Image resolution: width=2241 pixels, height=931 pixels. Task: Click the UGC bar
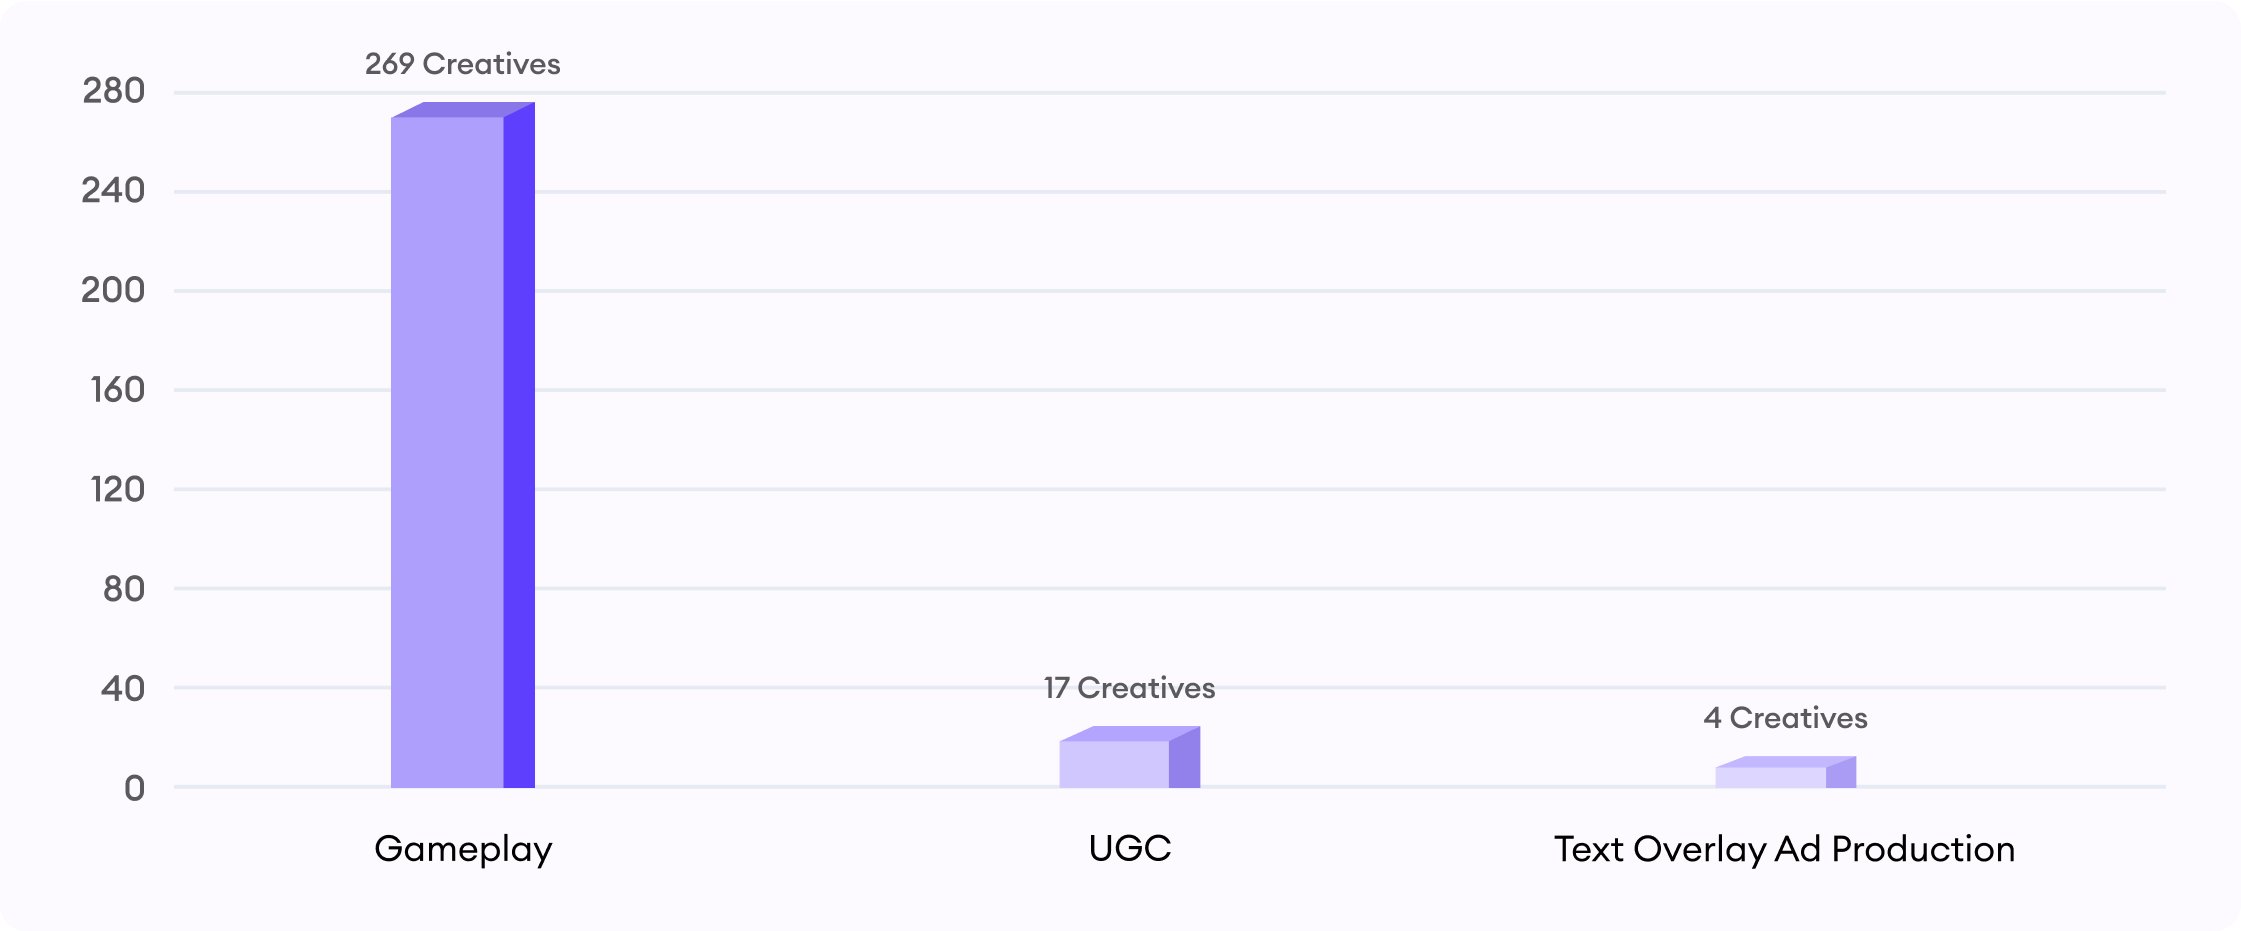[1130, 757]
